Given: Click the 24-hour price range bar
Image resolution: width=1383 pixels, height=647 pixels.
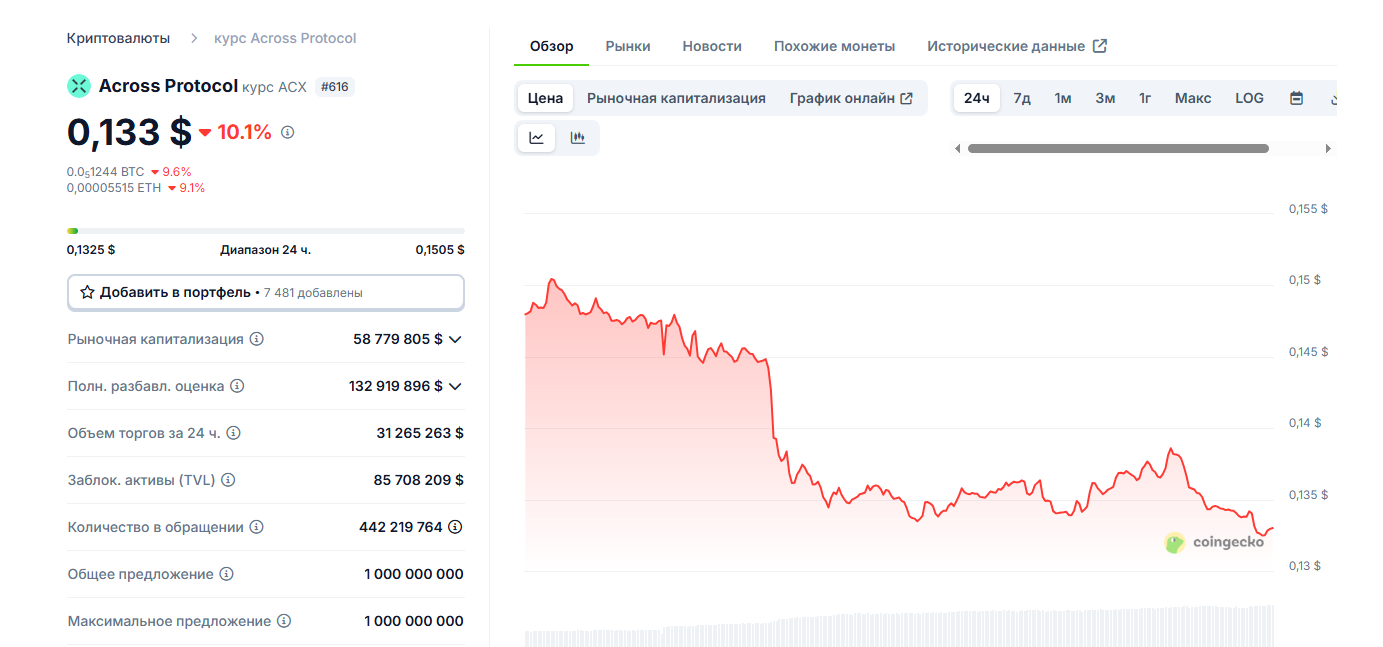Looking at the screenshot, I should pos(265,230).
